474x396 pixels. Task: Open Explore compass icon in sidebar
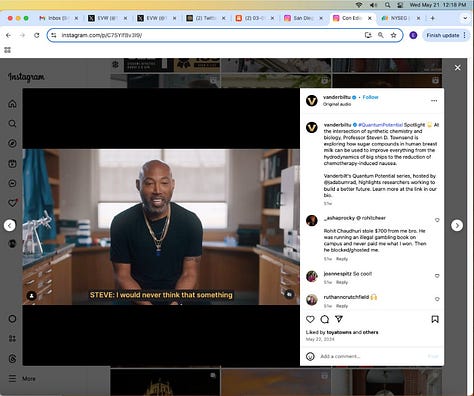coord(12,143)
